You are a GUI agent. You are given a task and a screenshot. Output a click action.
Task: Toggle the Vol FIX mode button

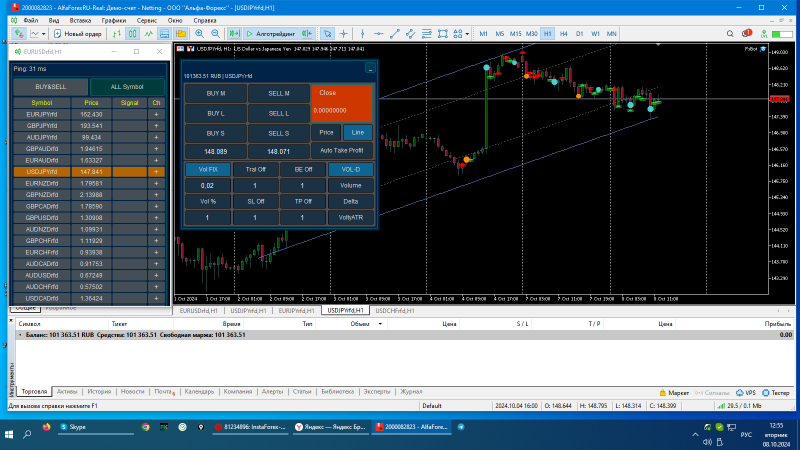click(x=208, y=169)
